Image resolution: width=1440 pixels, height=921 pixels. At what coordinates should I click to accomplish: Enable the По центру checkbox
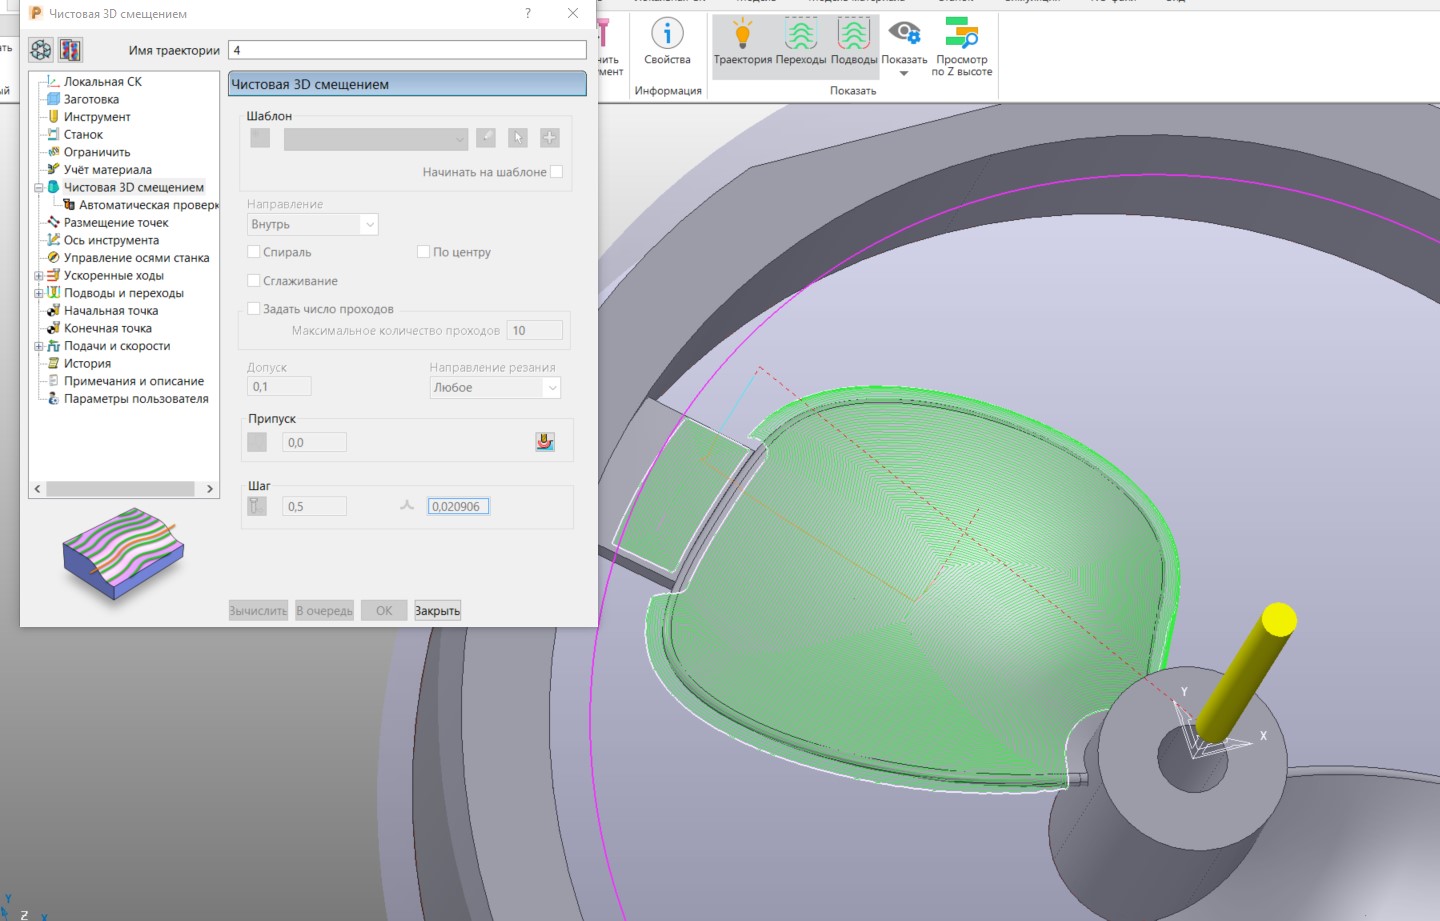[424, 252]
